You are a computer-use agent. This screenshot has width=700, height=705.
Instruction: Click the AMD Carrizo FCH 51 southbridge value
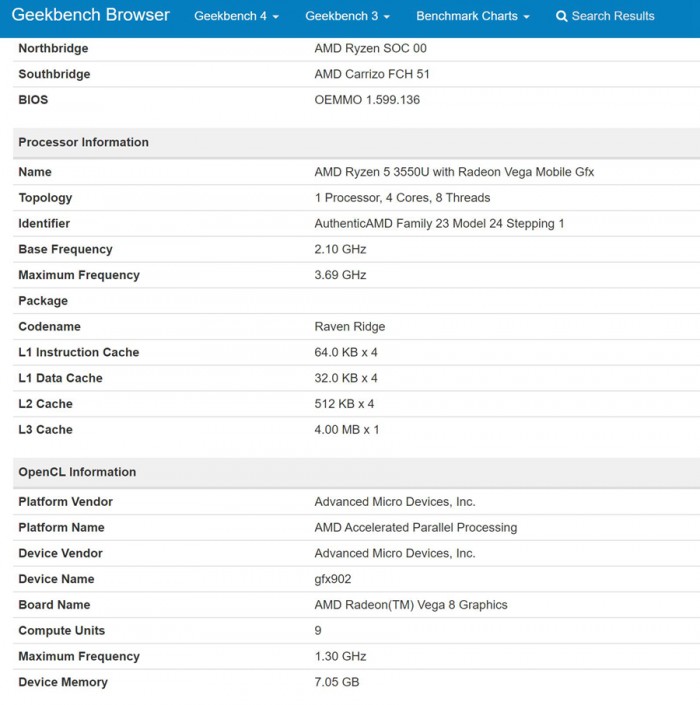coord(372,74)
